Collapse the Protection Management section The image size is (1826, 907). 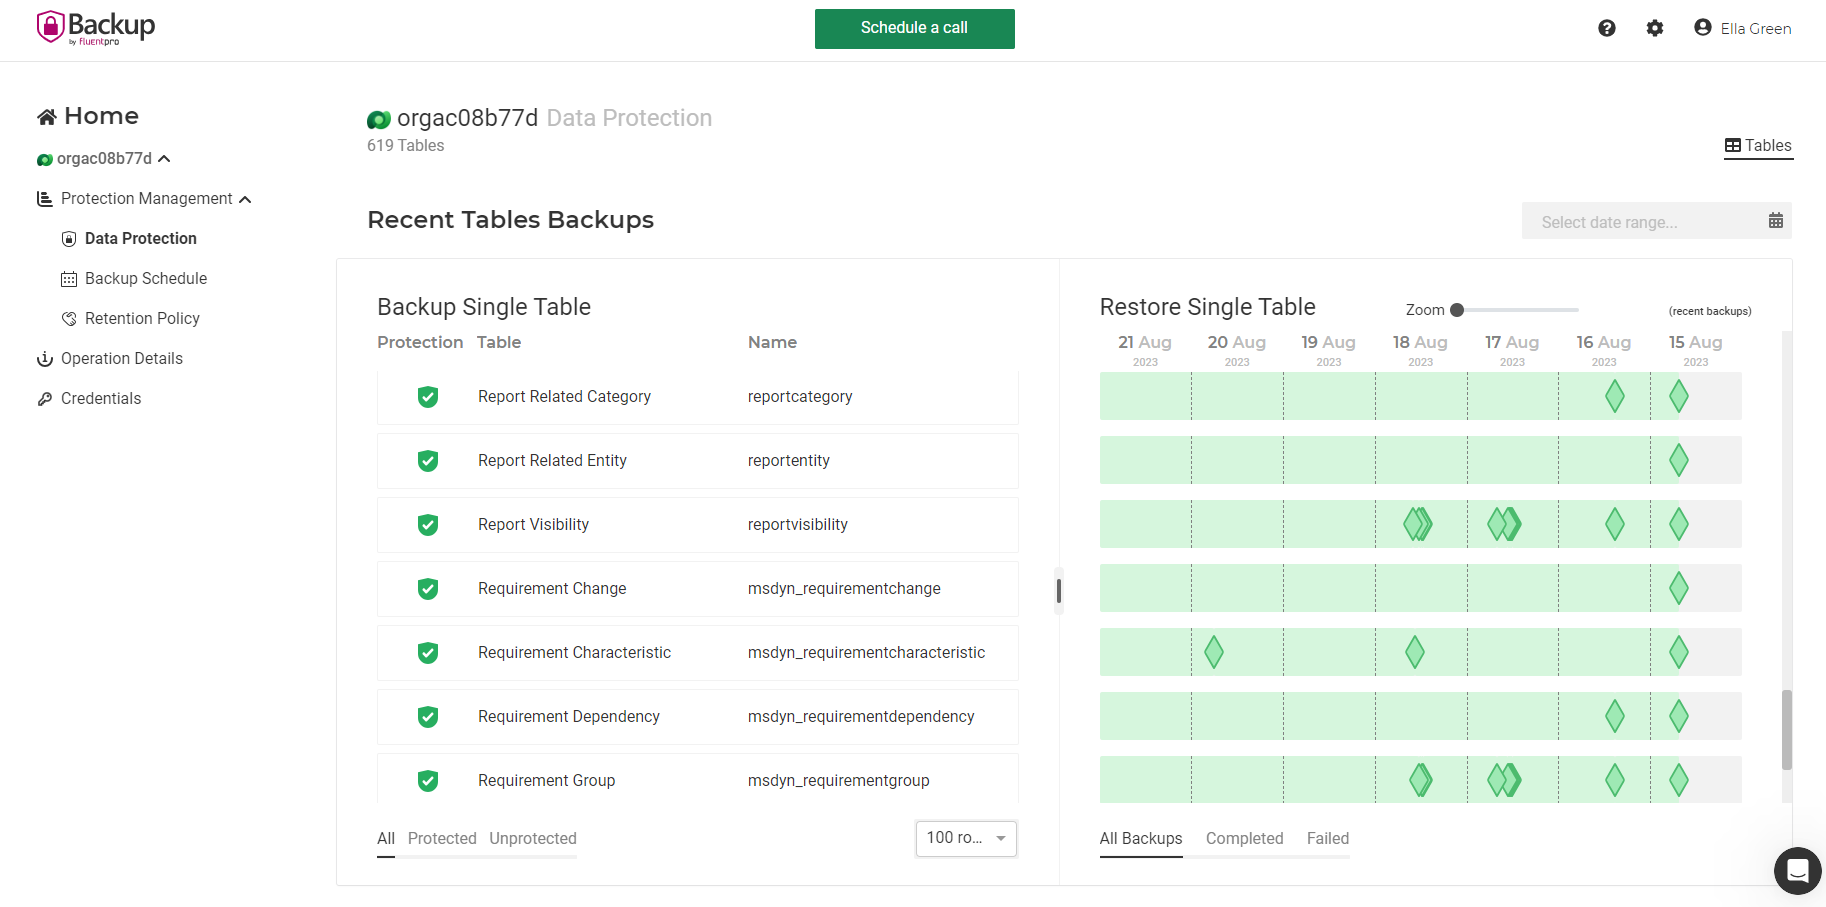click(x=245, y=198)
